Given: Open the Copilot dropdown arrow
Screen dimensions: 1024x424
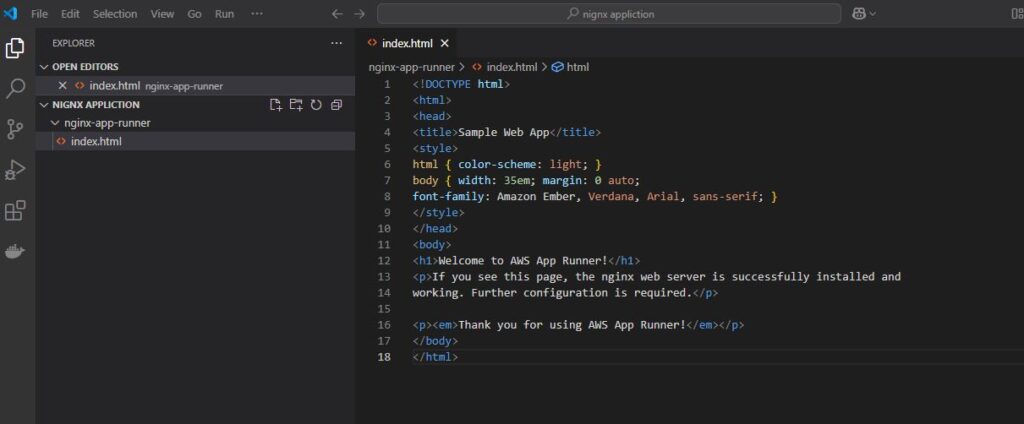Looking at the screenshot, I should [872, 14].
